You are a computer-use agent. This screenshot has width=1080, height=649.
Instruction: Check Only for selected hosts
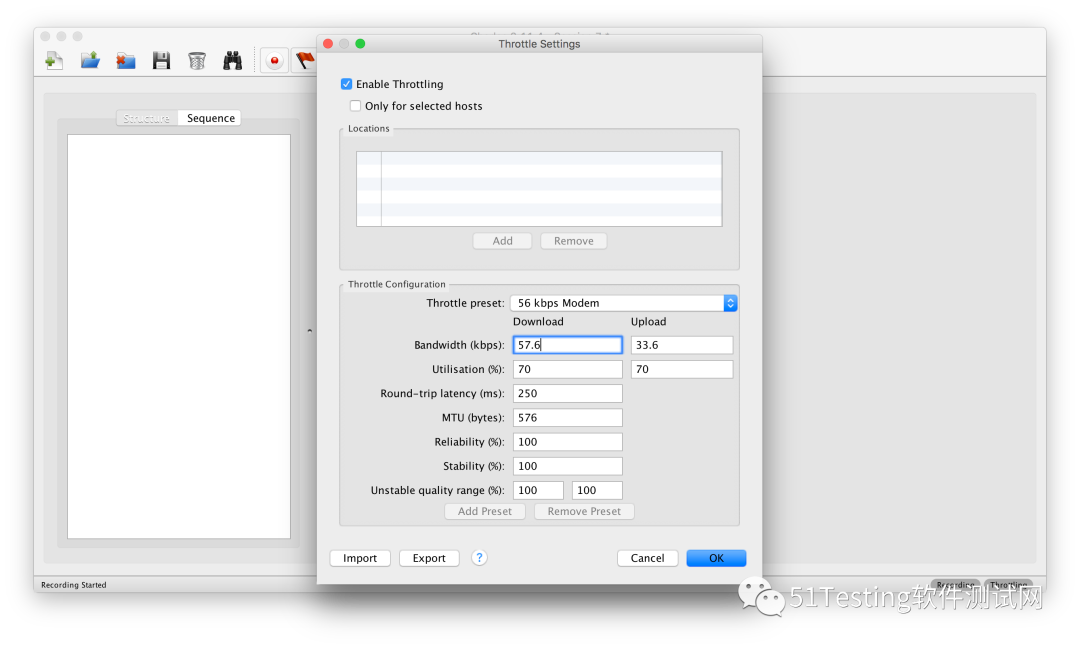tap(355, 105)
